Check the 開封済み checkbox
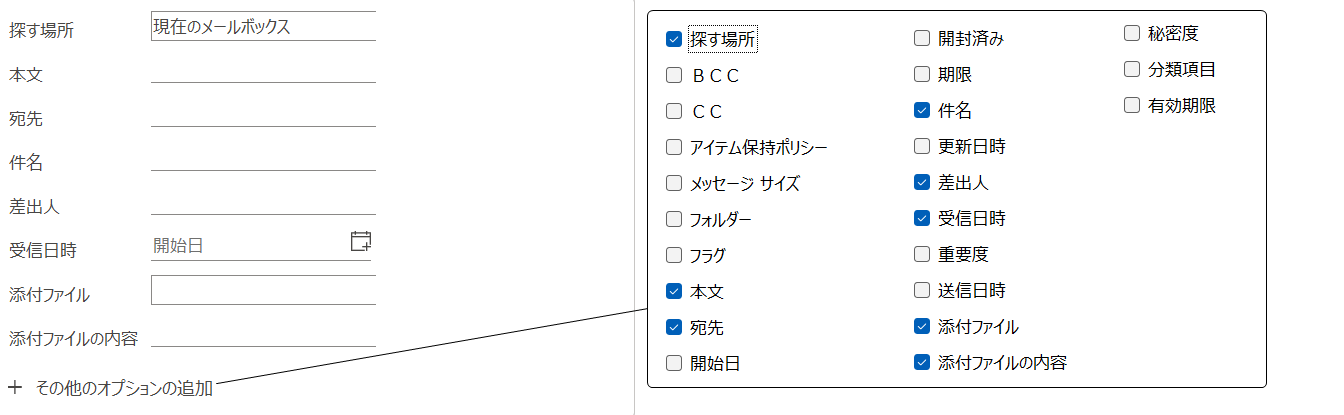 click(x=922, y=39)
